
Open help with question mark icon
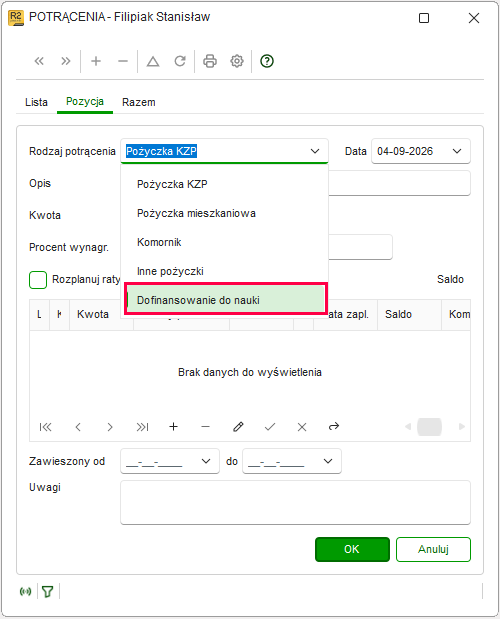(x=267, y=61)
